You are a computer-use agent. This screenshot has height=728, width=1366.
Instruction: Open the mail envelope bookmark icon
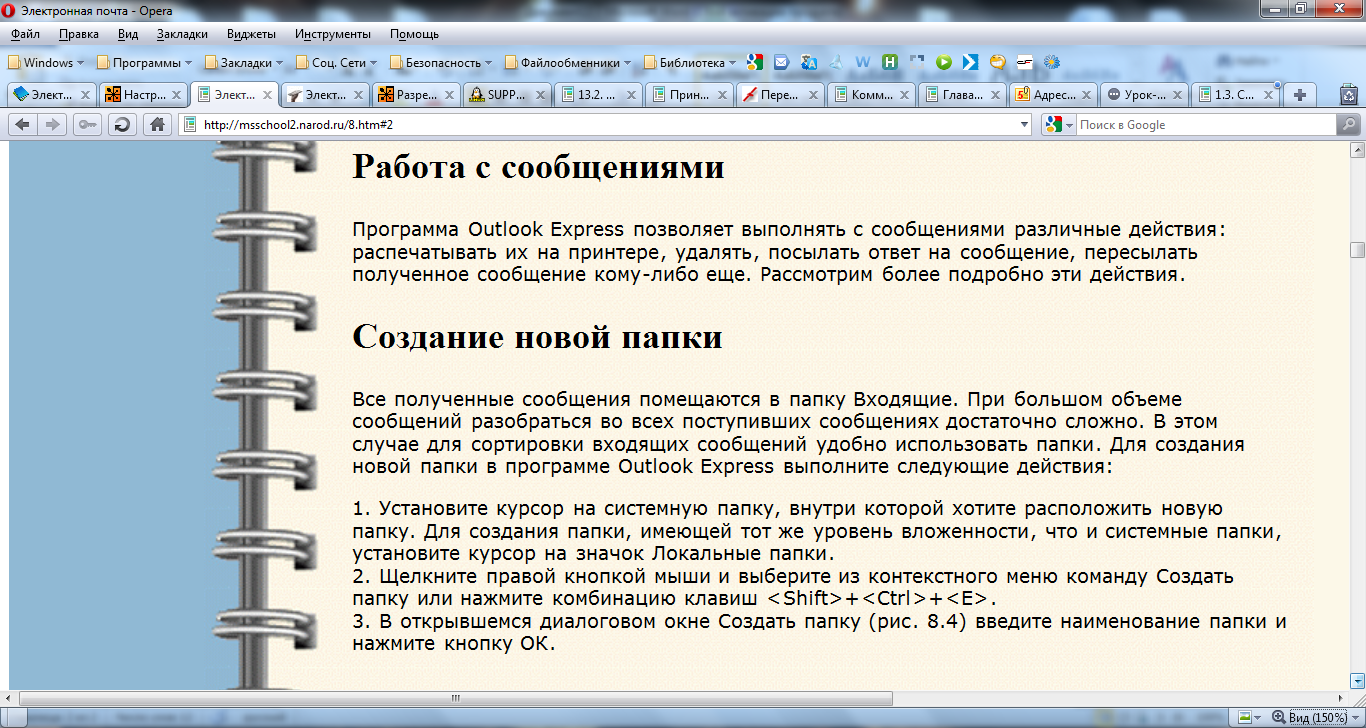tap(782, 62)
